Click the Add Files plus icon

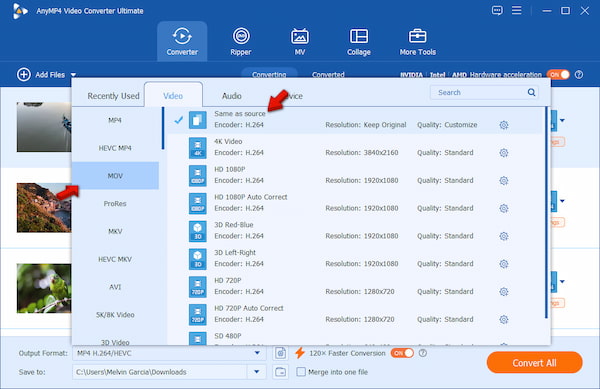pos(24,75)
